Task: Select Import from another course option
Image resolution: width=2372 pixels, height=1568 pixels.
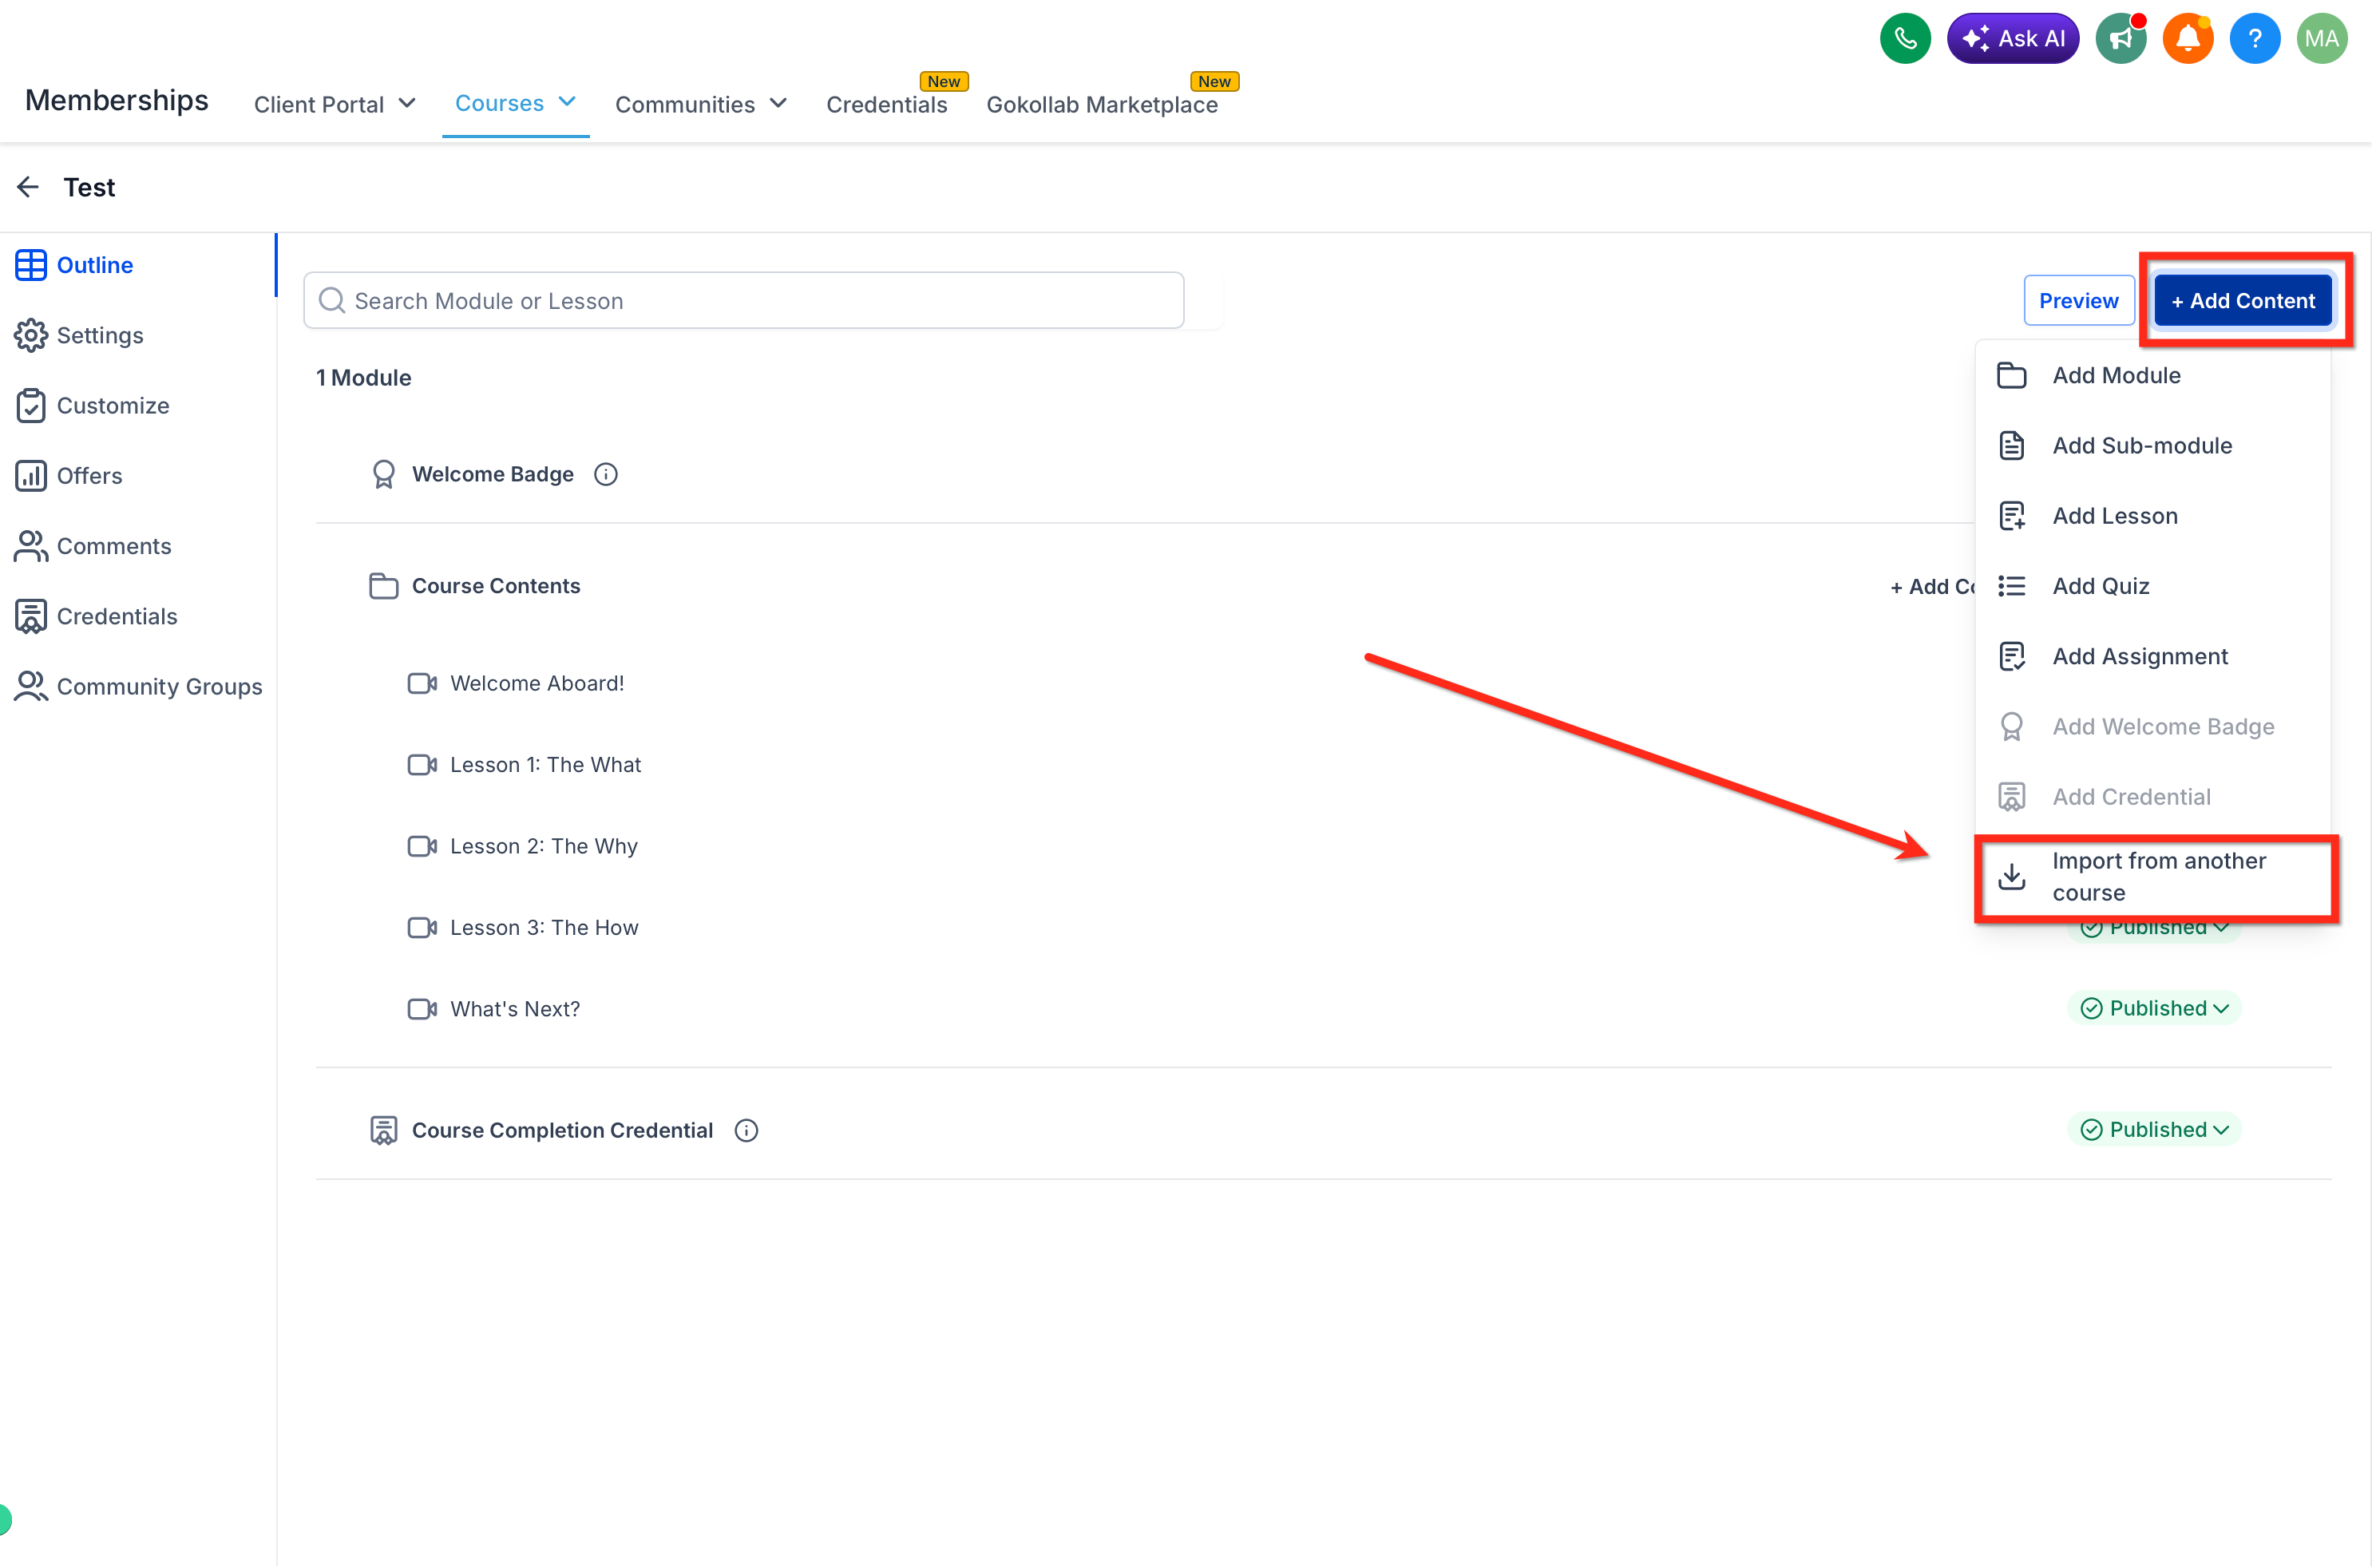Action: click(x=2156, y=877)
